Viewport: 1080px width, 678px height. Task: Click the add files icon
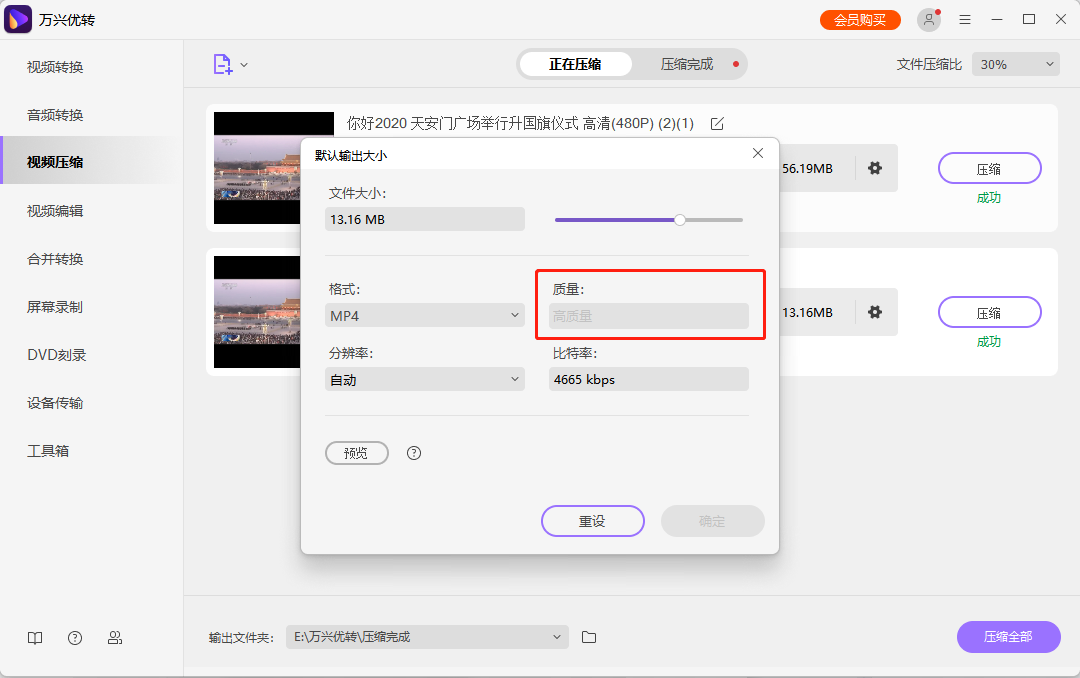pos(222,62)
